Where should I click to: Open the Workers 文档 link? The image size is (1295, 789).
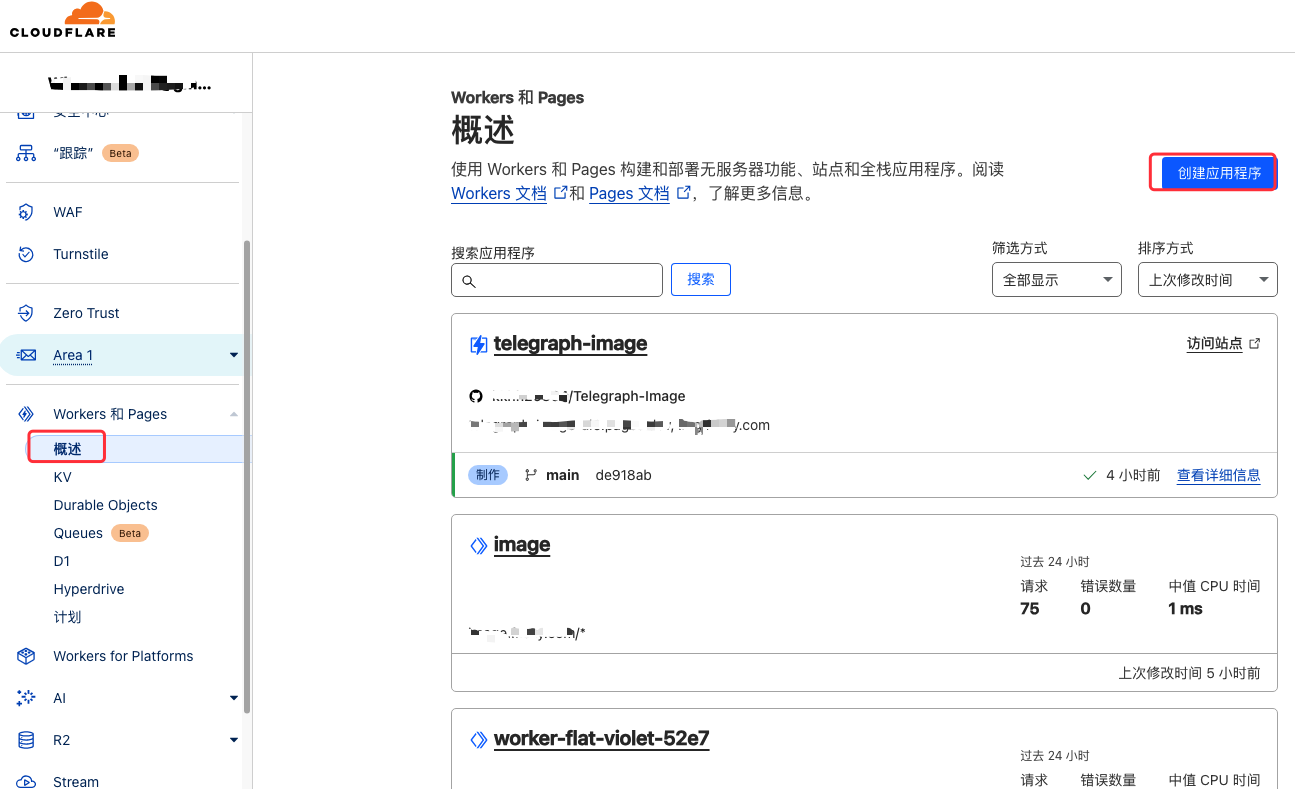tap(499, 193)
